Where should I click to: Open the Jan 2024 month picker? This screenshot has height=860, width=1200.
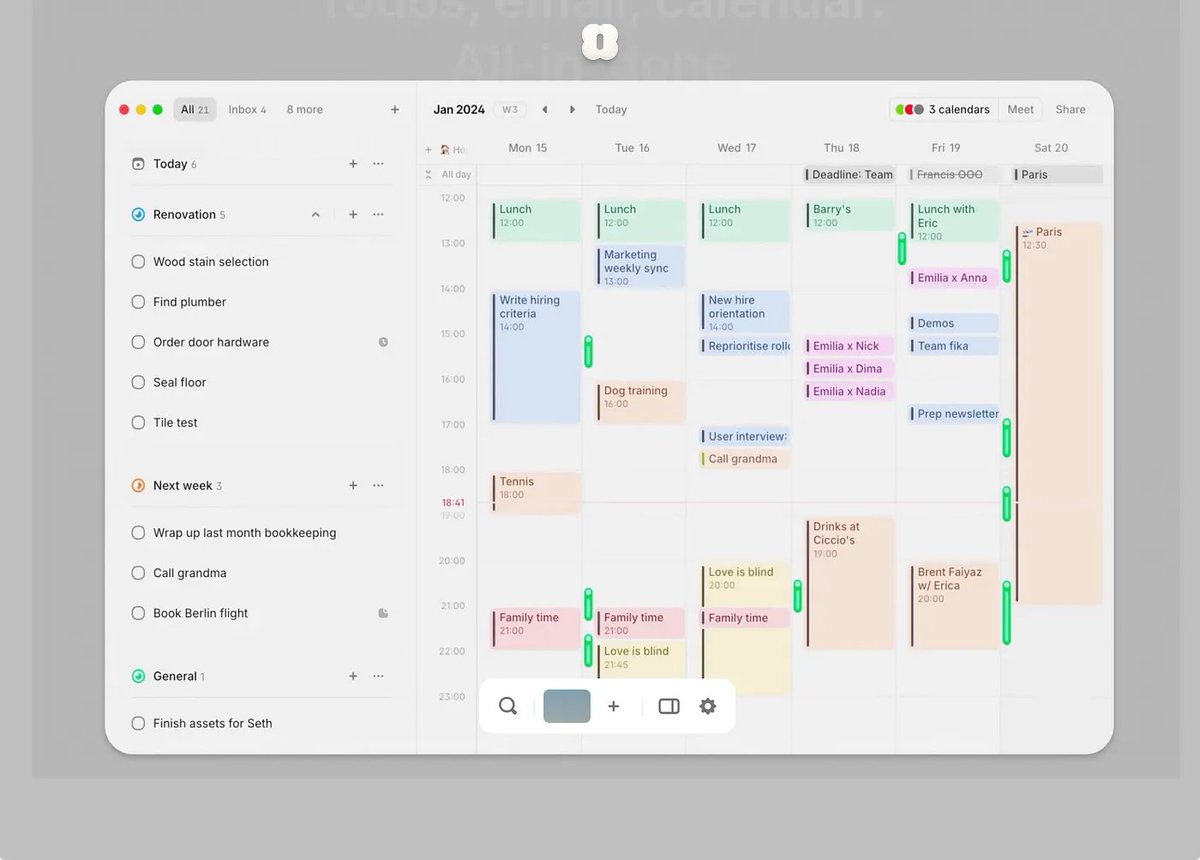point(459,110)
